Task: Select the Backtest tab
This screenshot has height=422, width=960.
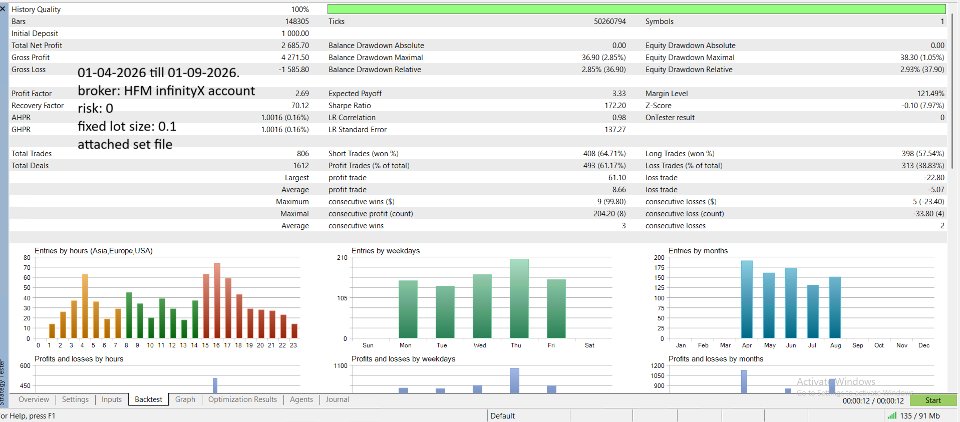Action: click(x=148, y=399)
